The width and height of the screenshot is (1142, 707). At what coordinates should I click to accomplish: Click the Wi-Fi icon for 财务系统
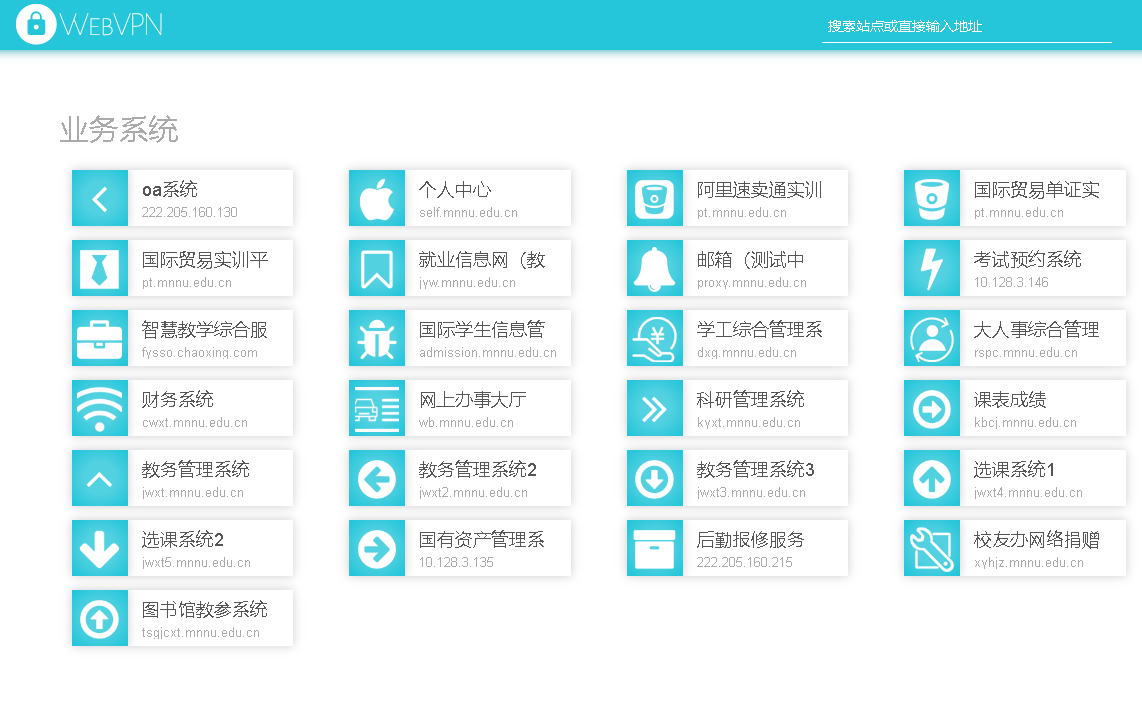coord(100,409)
